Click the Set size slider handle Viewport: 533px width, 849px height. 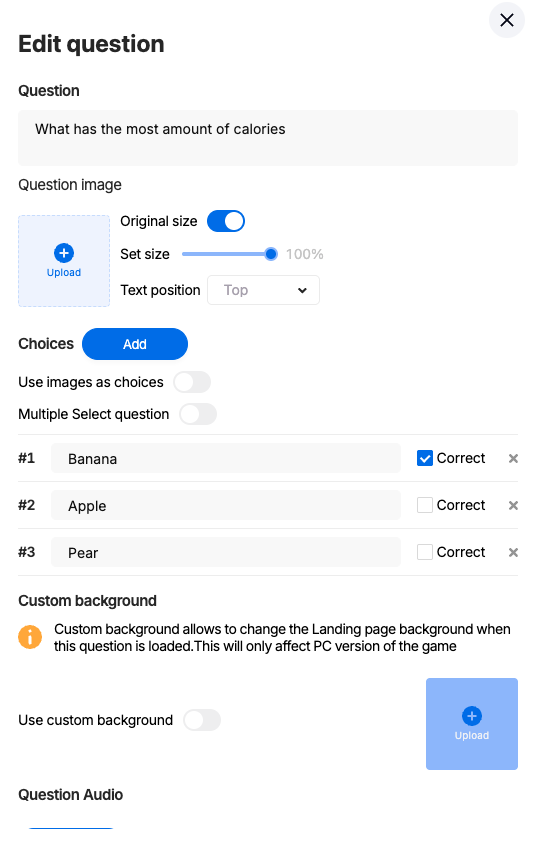271,254
